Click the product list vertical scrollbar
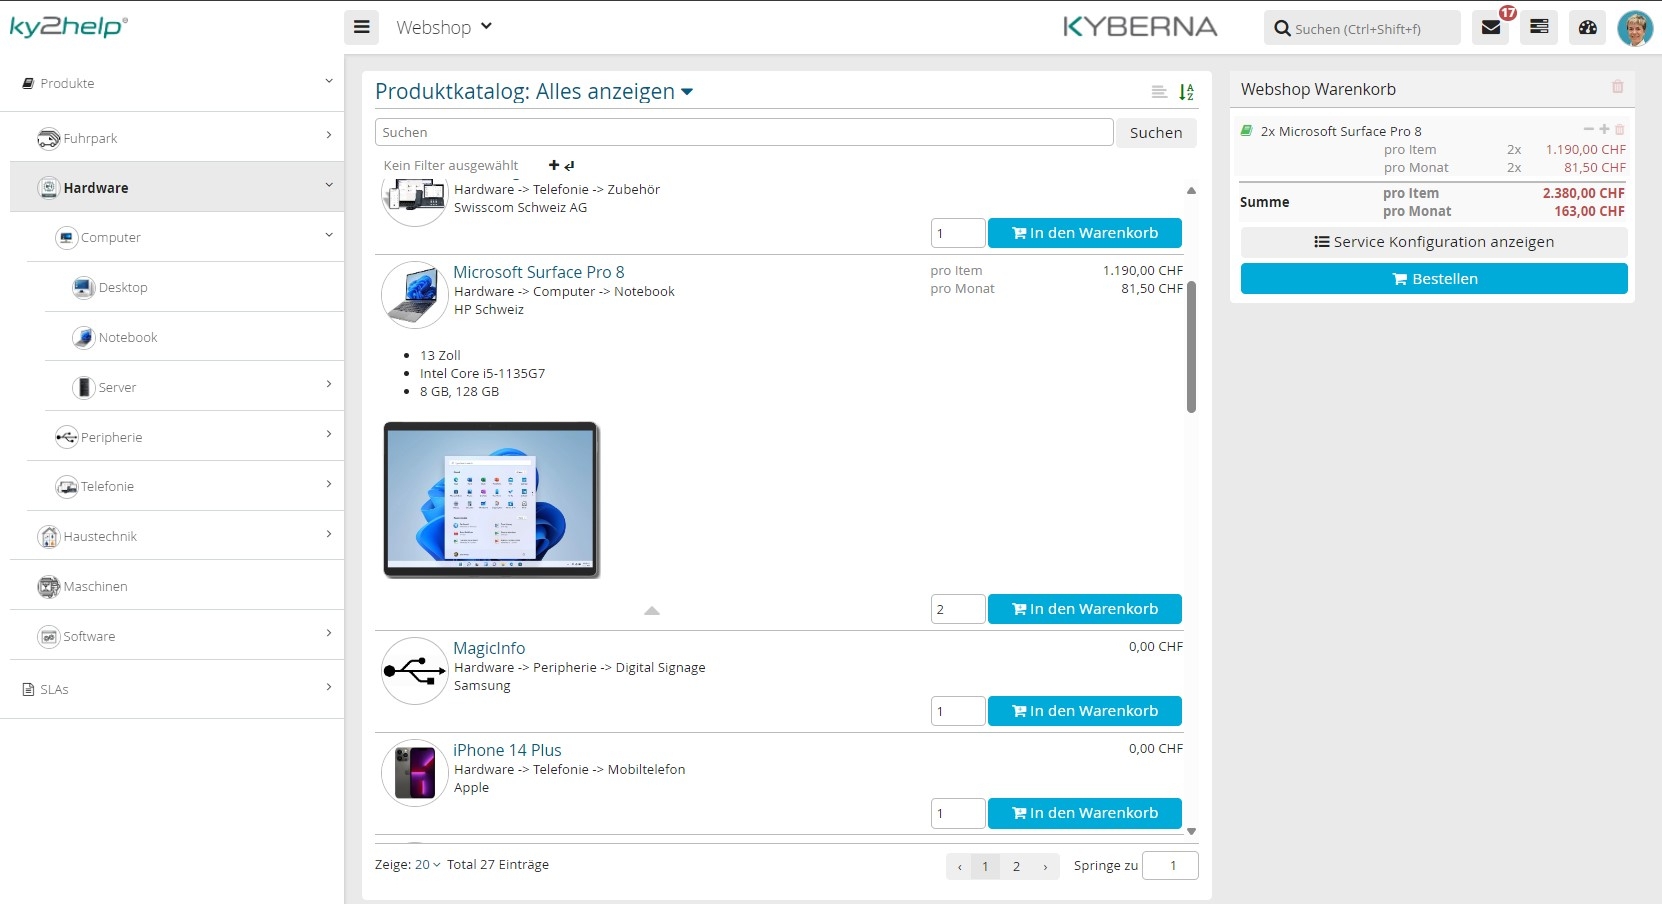 coord(1191,347)
